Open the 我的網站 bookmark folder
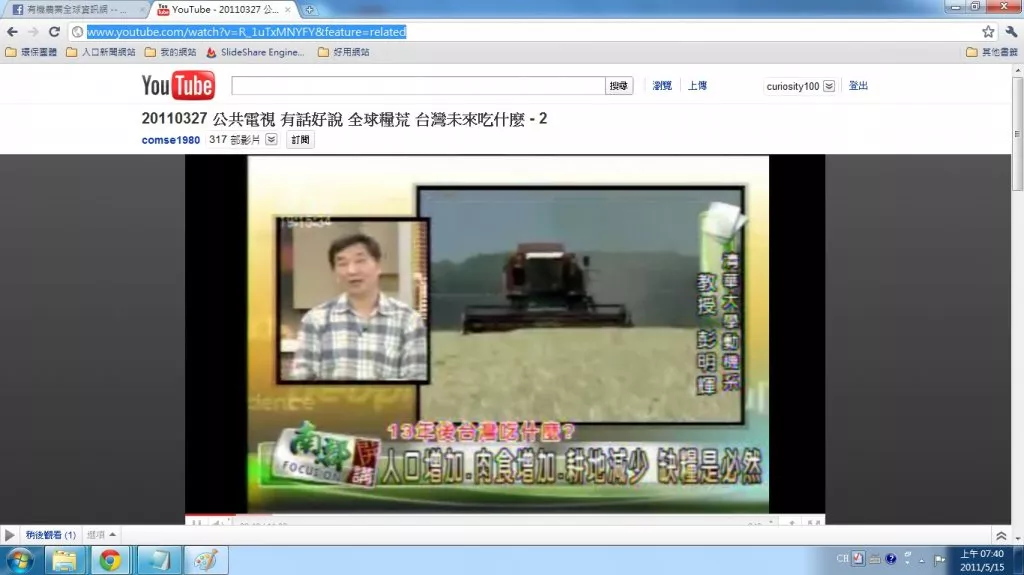This screenshot has height=575, width=1024. (x=170, y=52)
